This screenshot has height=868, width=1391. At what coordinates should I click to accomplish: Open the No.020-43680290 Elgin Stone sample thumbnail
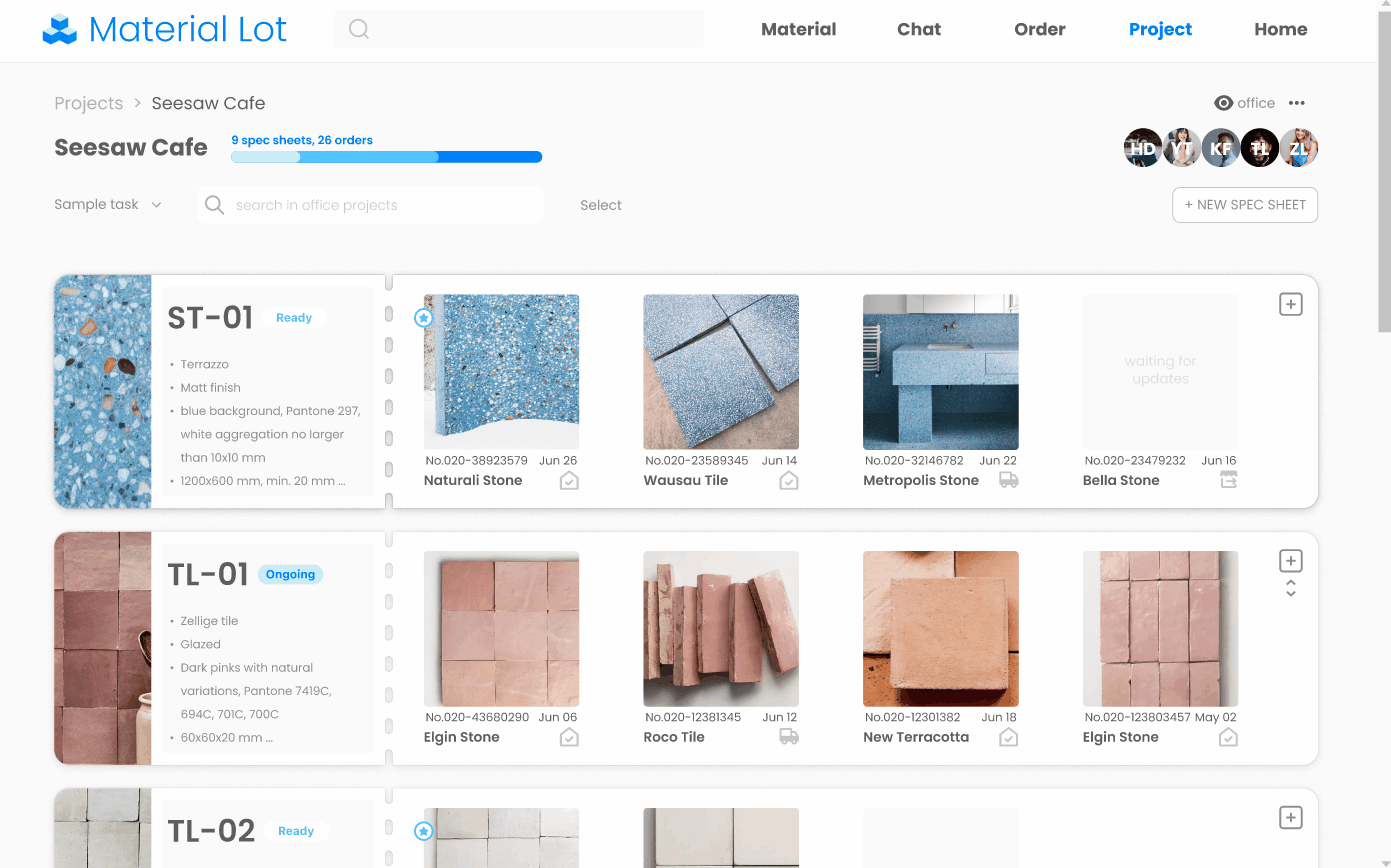pos(501,628)
